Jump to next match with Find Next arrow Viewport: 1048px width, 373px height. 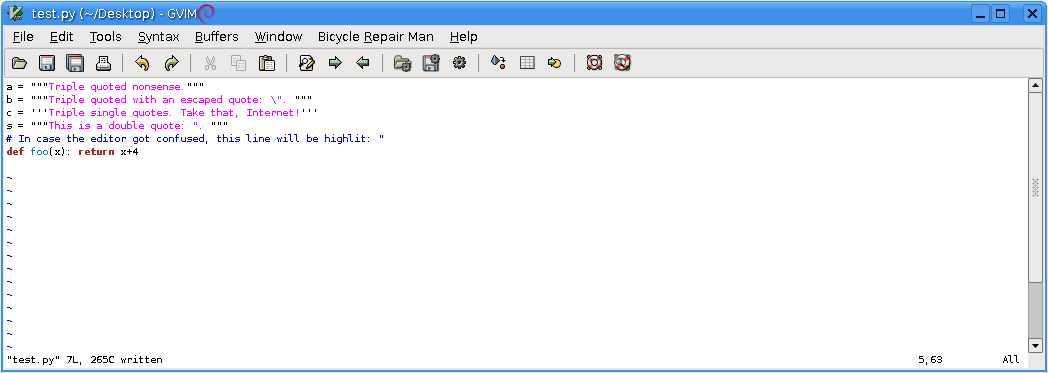coord(335,63)
